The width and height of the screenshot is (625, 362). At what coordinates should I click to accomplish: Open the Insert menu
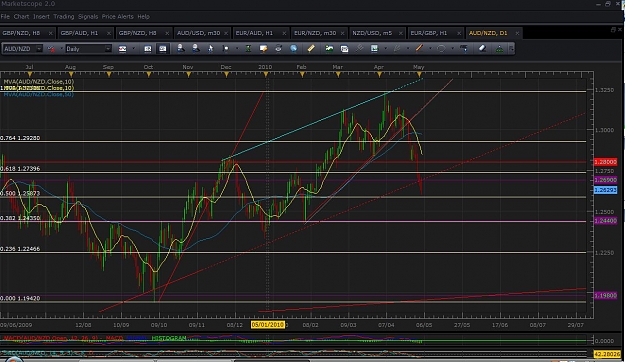pos(41,16)
